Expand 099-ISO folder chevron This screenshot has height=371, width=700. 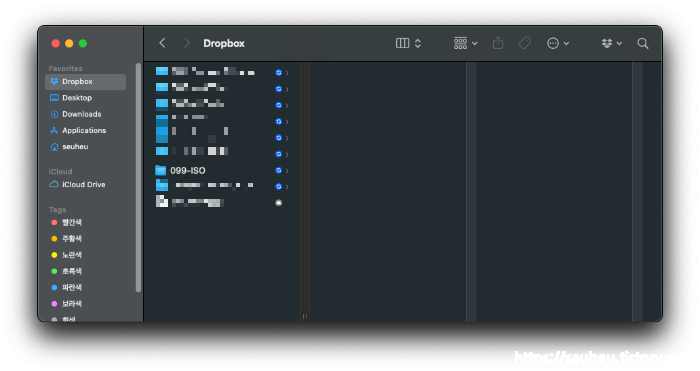[x=287, y=171]
